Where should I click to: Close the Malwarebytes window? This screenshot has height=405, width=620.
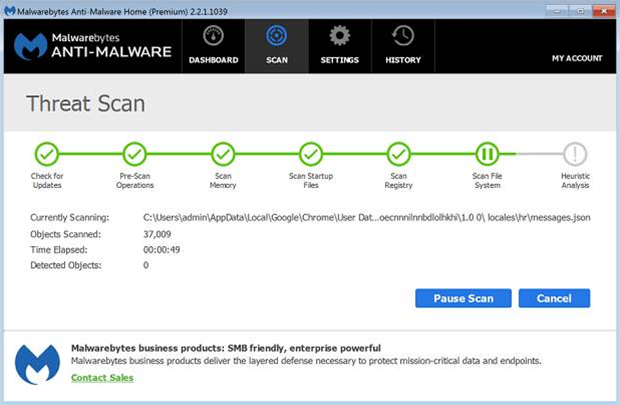604,11
